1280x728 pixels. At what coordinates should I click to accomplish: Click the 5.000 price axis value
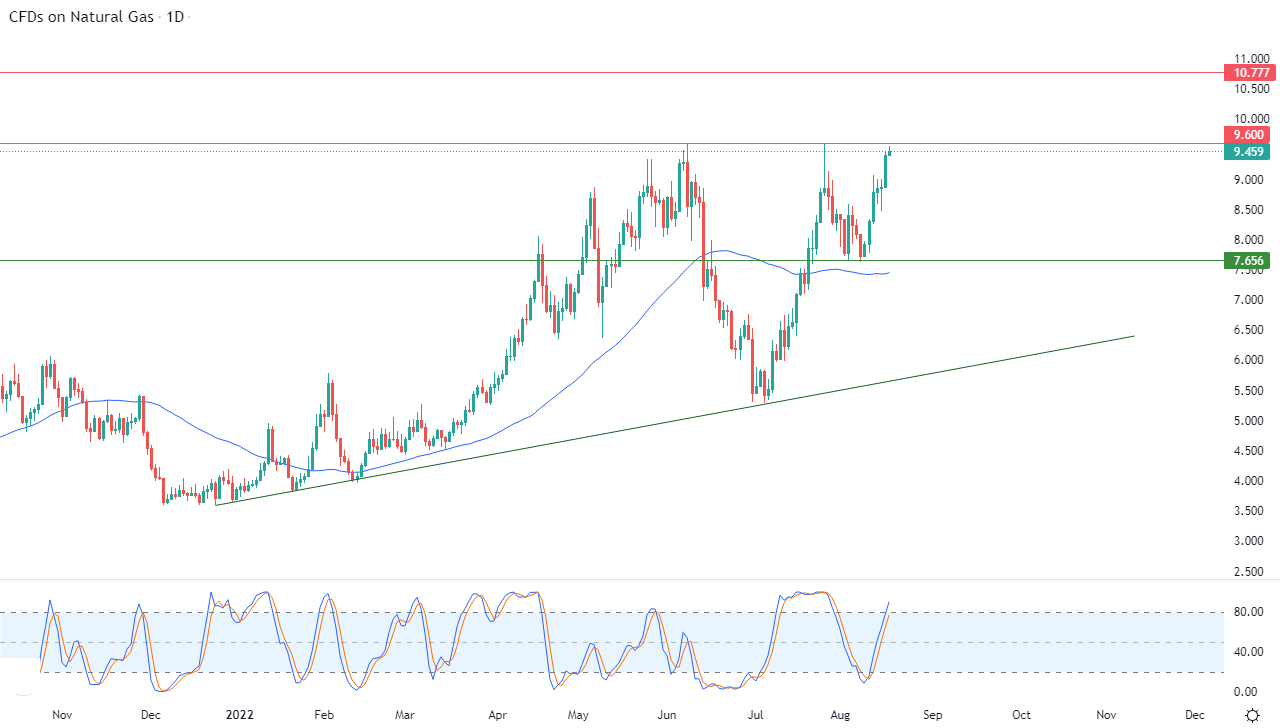pyautogui.click(x=1249, y=421)
